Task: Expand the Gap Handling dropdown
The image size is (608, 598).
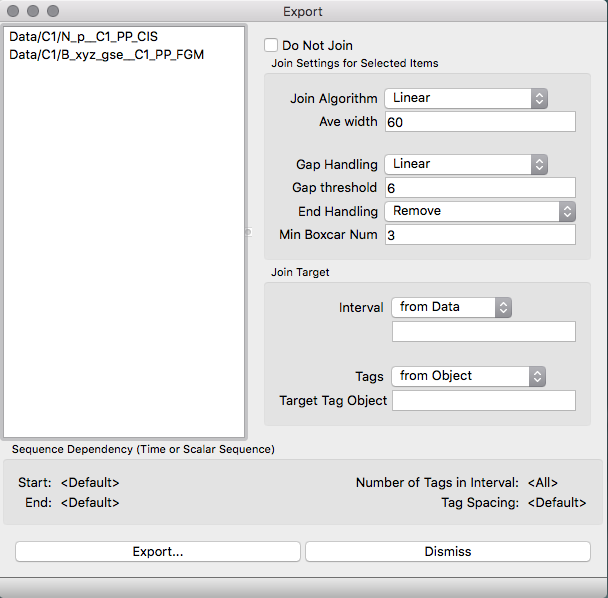Action: pyautogui.click(x=467, y=164)
